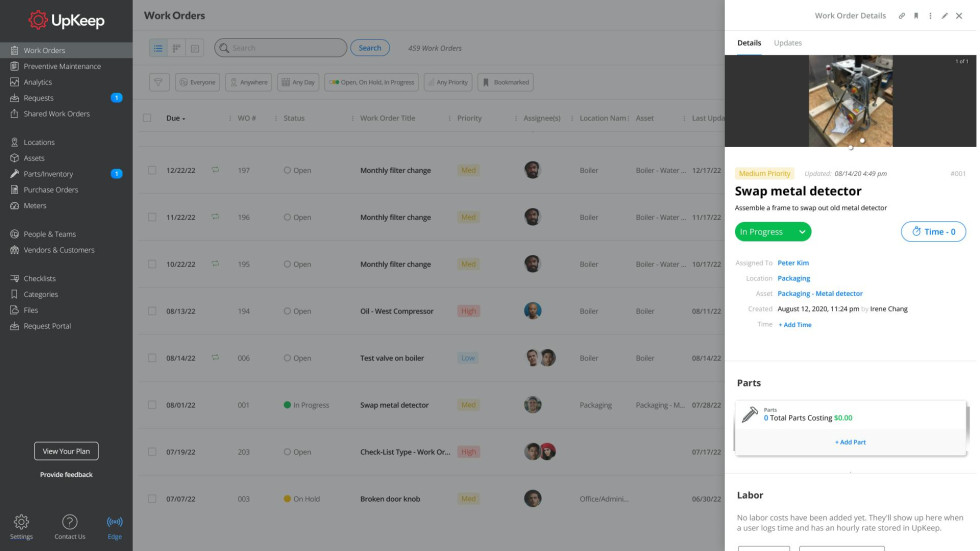Screen dimensions: 980x551
Task: Open the Any Priority filter dropdown
Action: (x=448, y=82)
